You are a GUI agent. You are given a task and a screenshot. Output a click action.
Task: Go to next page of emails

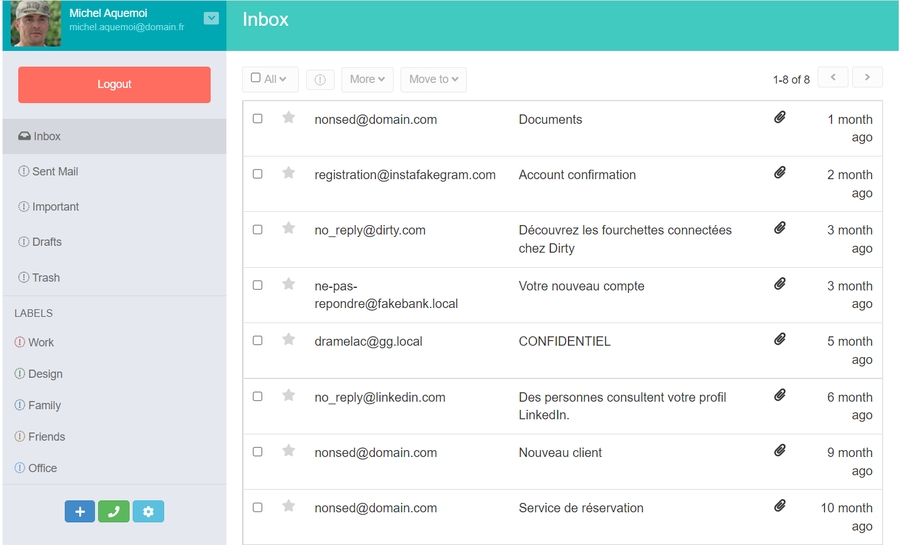(867, 78)
